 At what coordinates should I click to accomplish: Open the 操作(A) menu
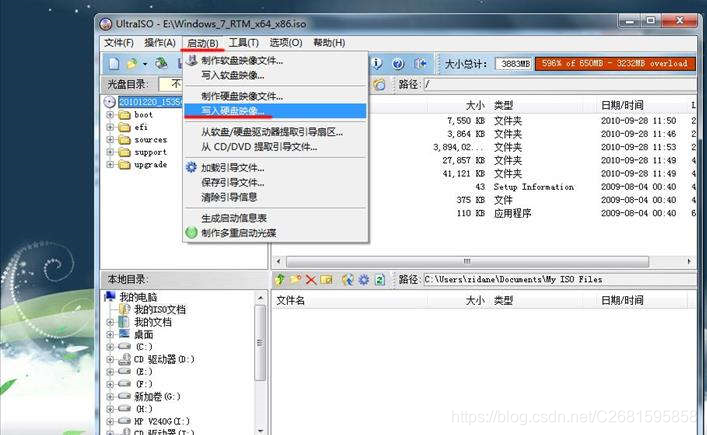coord(160,42)
